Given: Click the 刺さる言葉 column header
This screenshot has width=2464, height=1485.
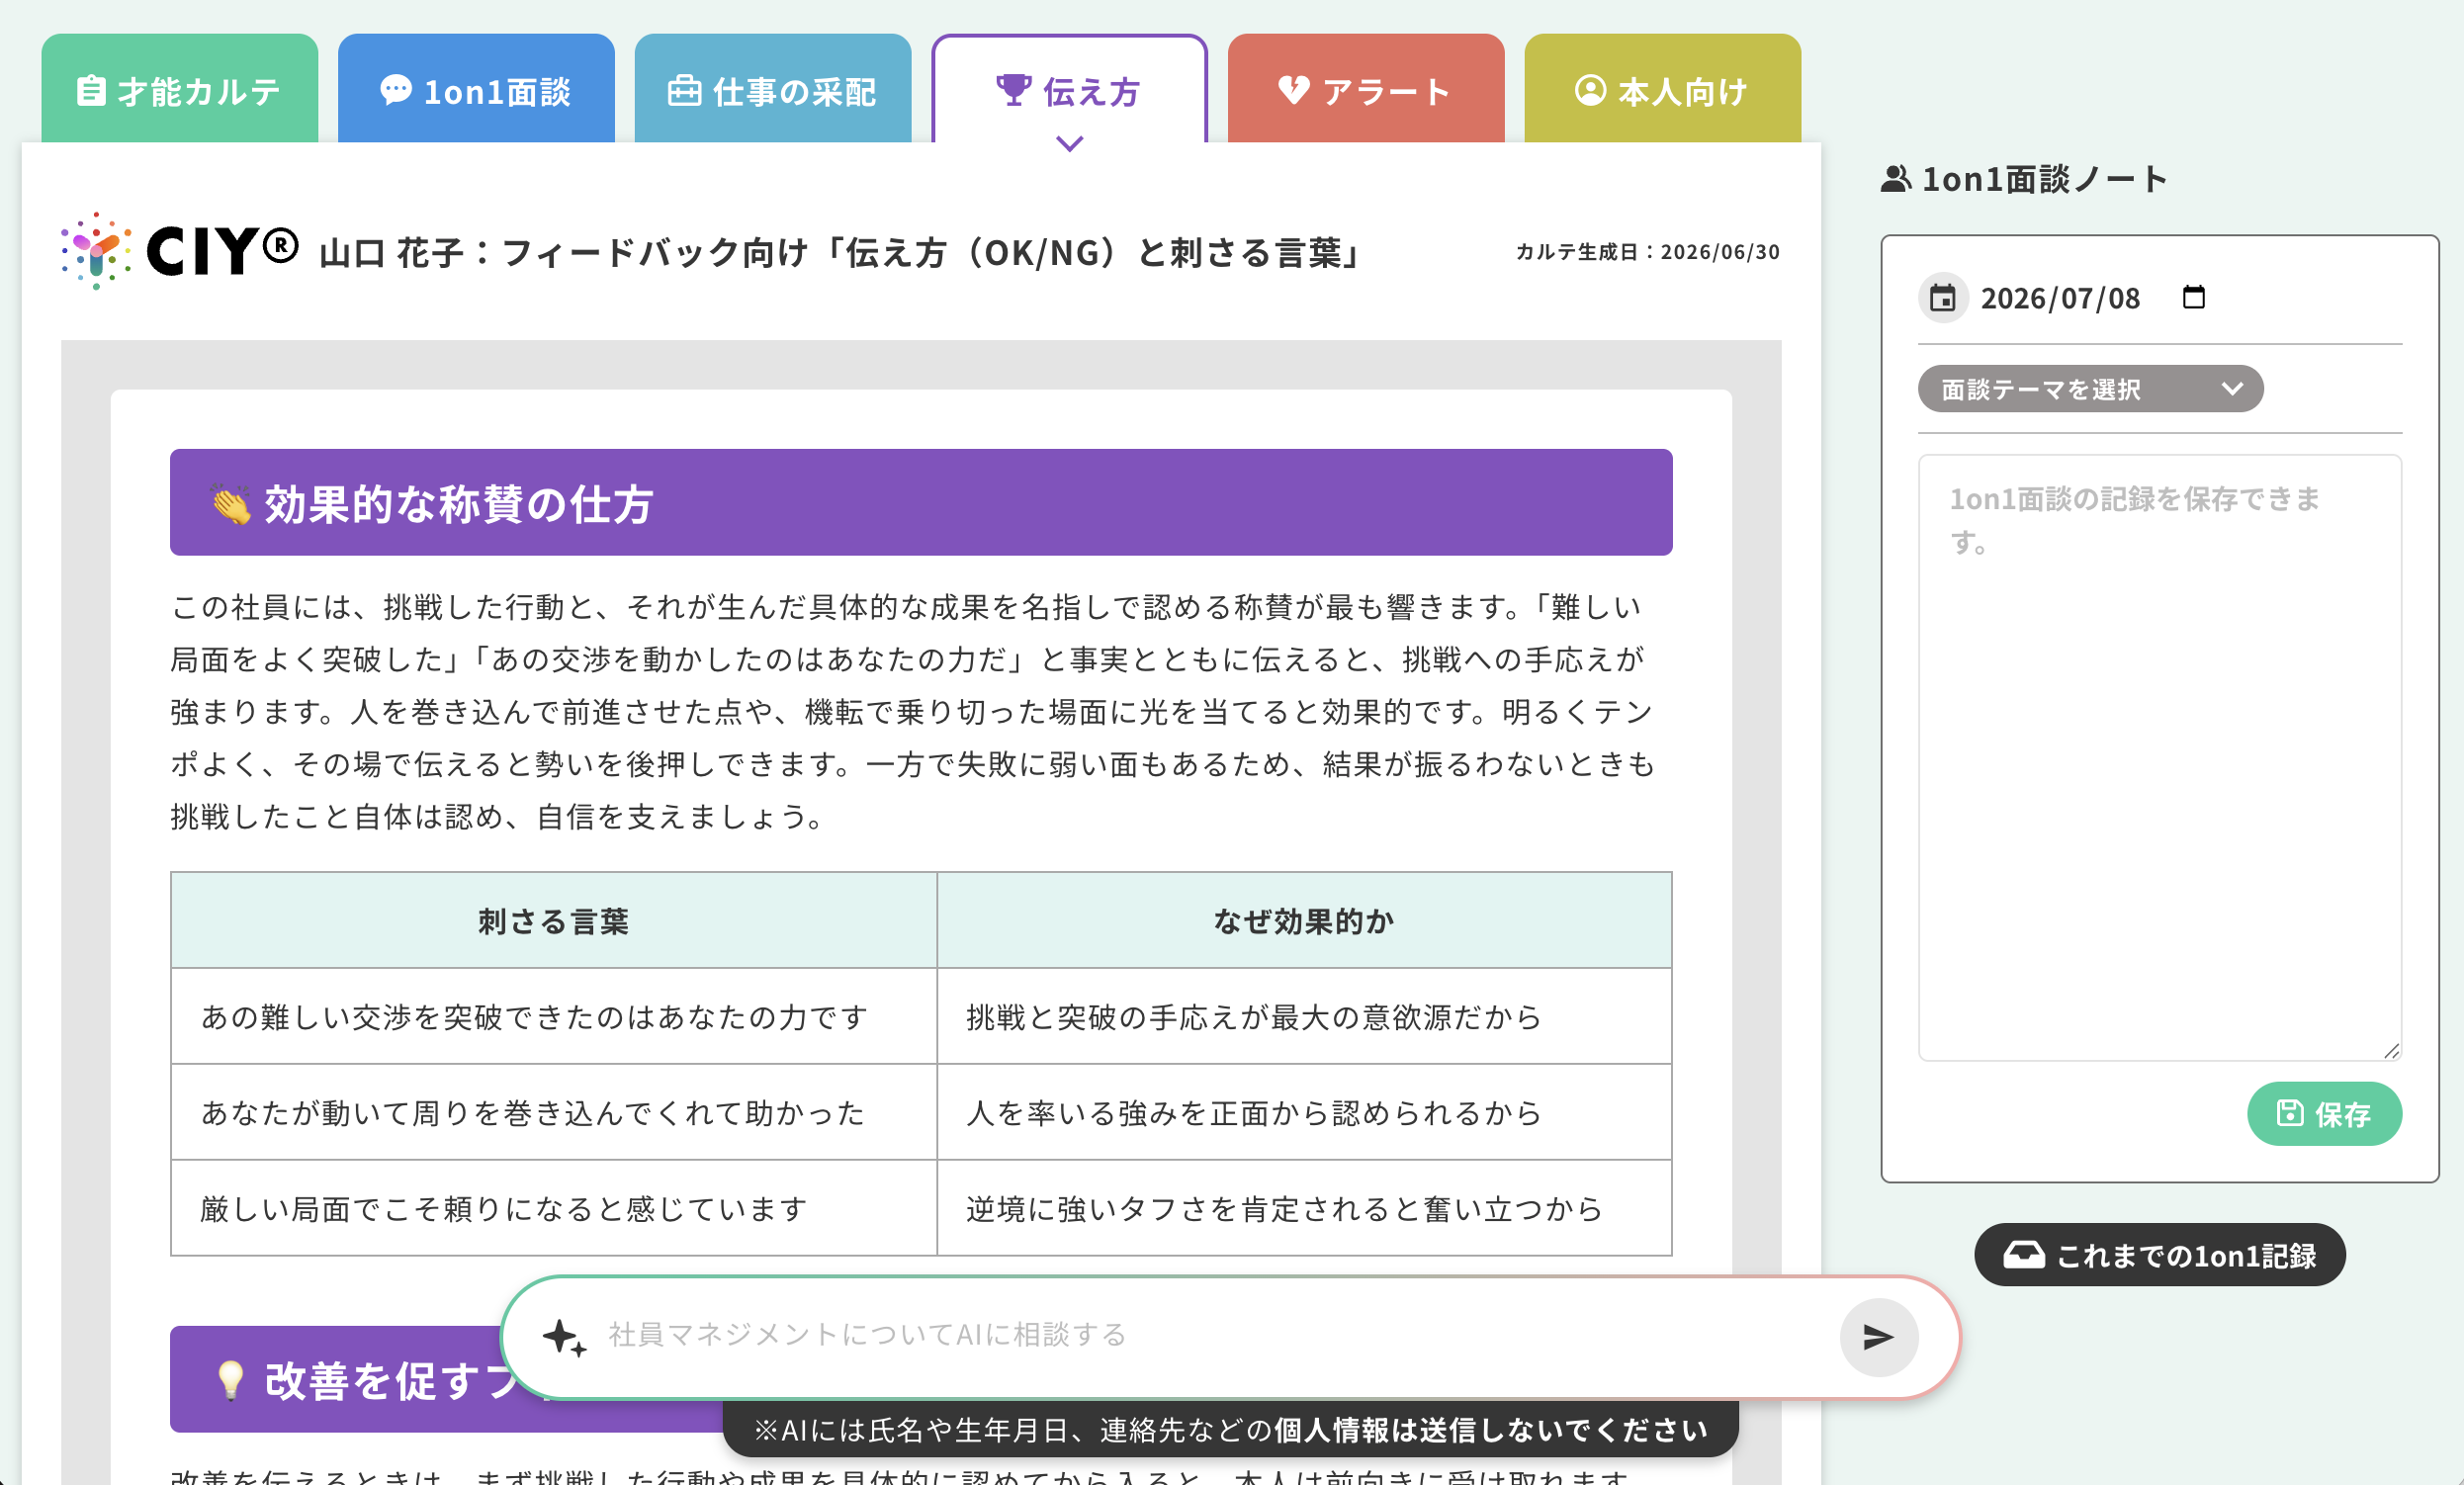Looking at the screenshot, I should (553, 921).
